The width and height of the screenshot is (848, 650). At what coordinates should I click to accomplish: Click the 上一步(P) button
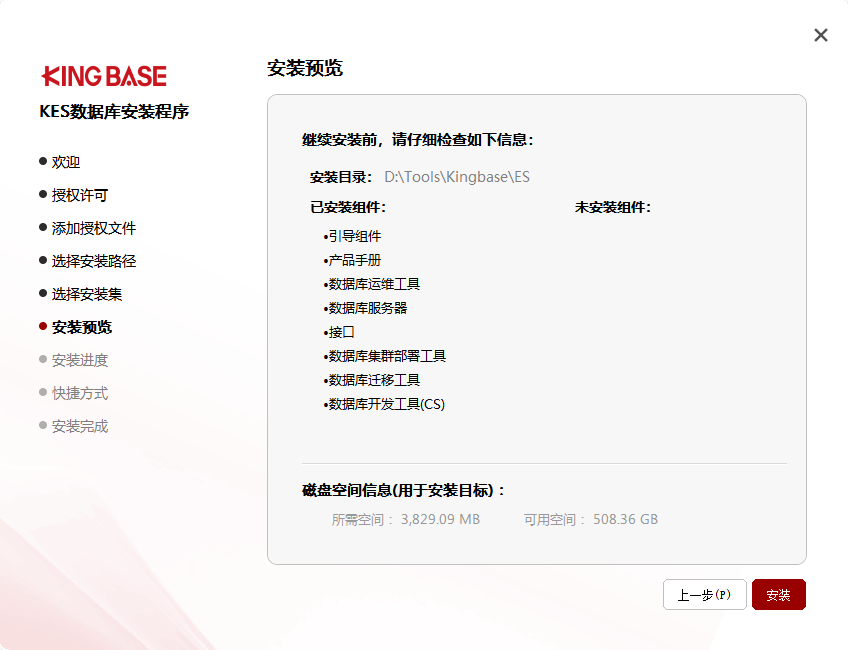(705, 594)
